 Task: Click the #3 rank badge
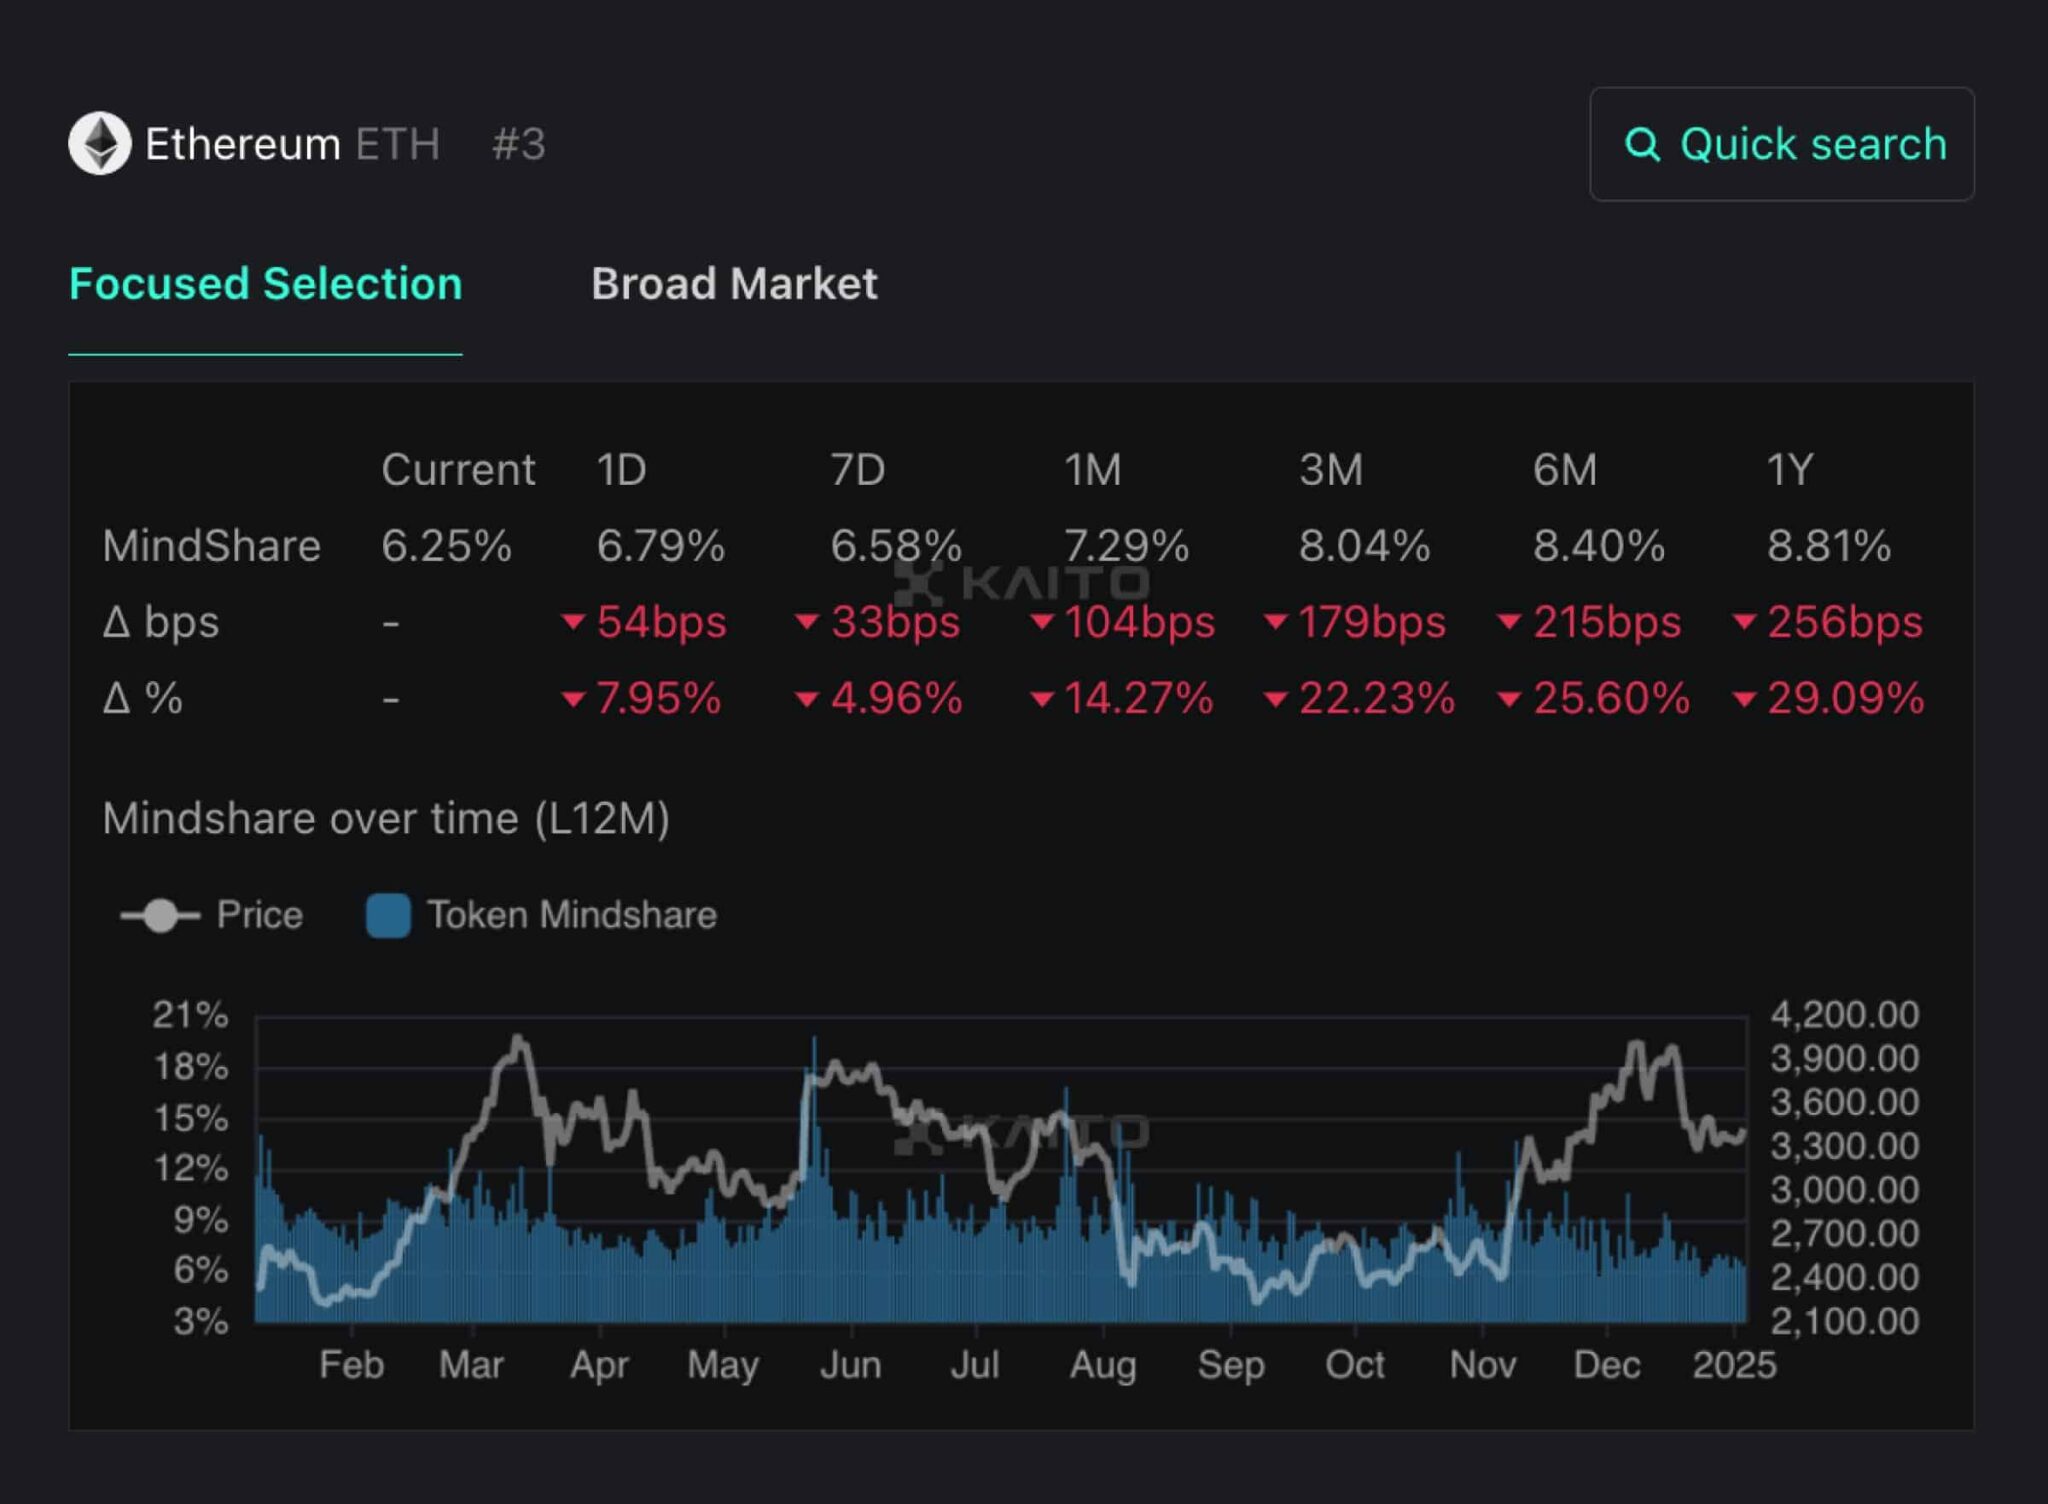518,144
